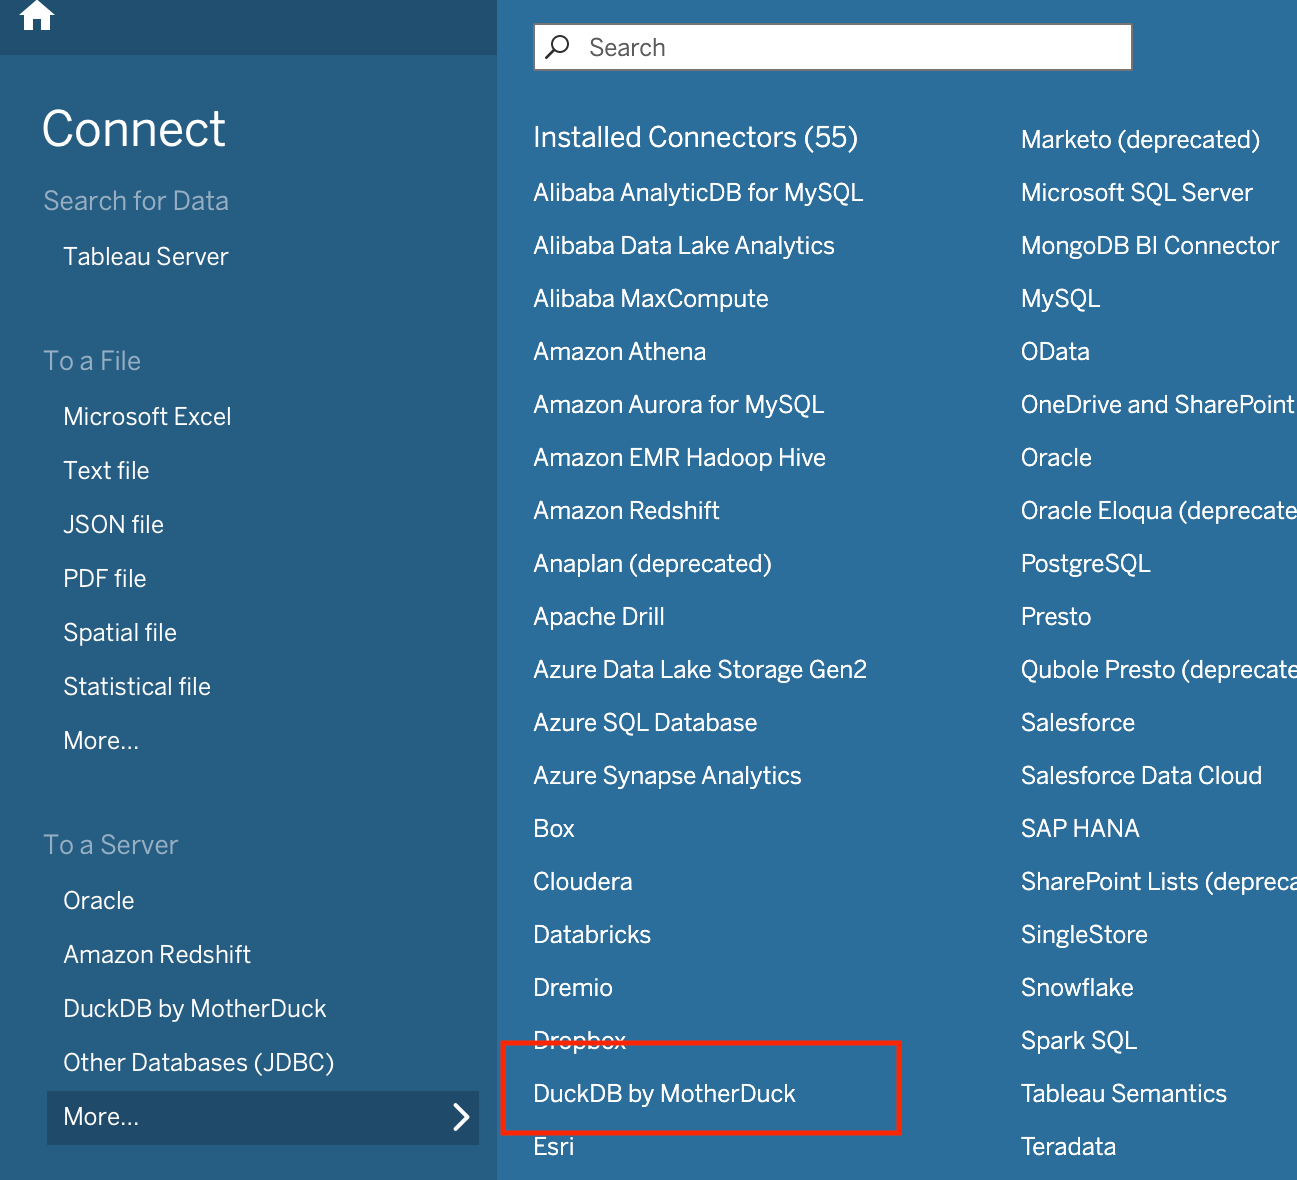The width and height of the screenshot is (1297, 1180).
Task: Select Oracle in Installed Connectors
Action: coord(1056,458)
